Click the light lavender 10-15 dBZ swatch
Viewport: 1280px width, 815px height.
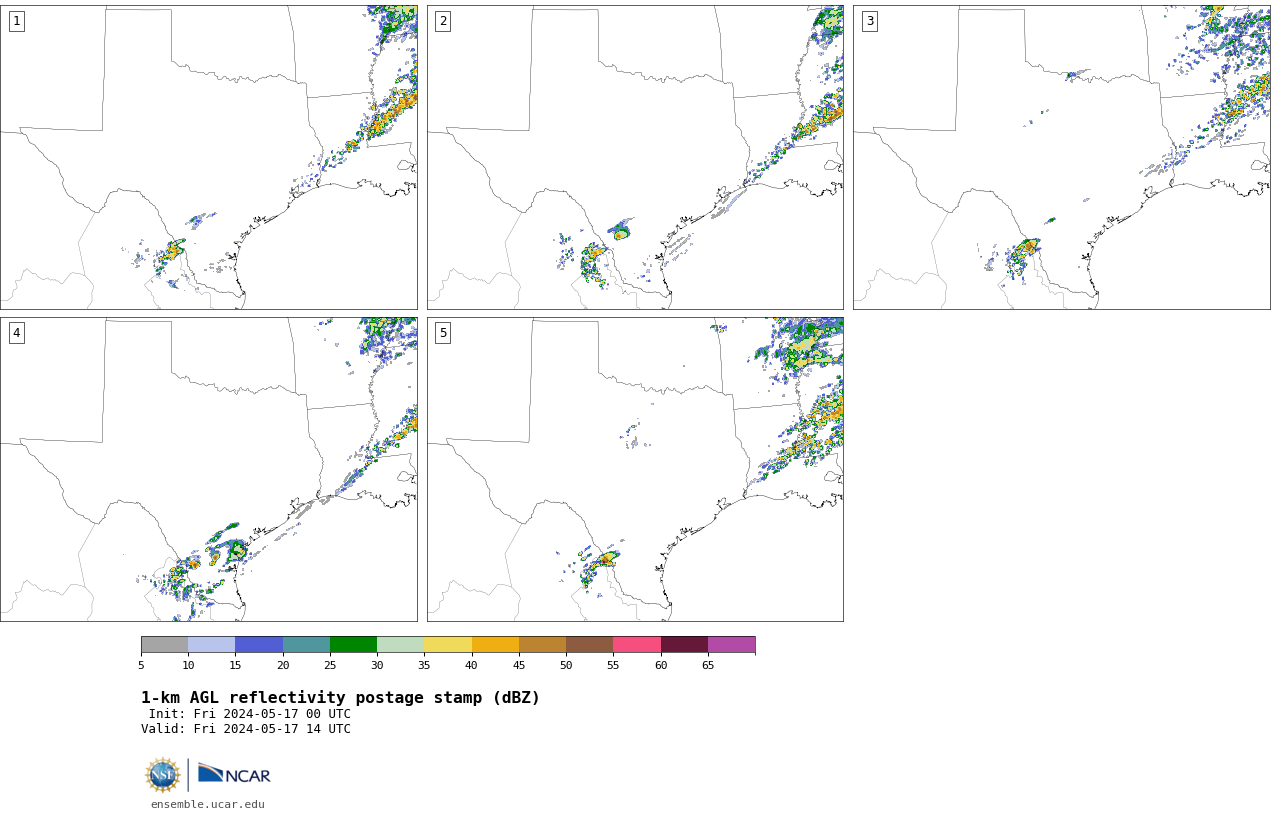(x=212, y=645)
